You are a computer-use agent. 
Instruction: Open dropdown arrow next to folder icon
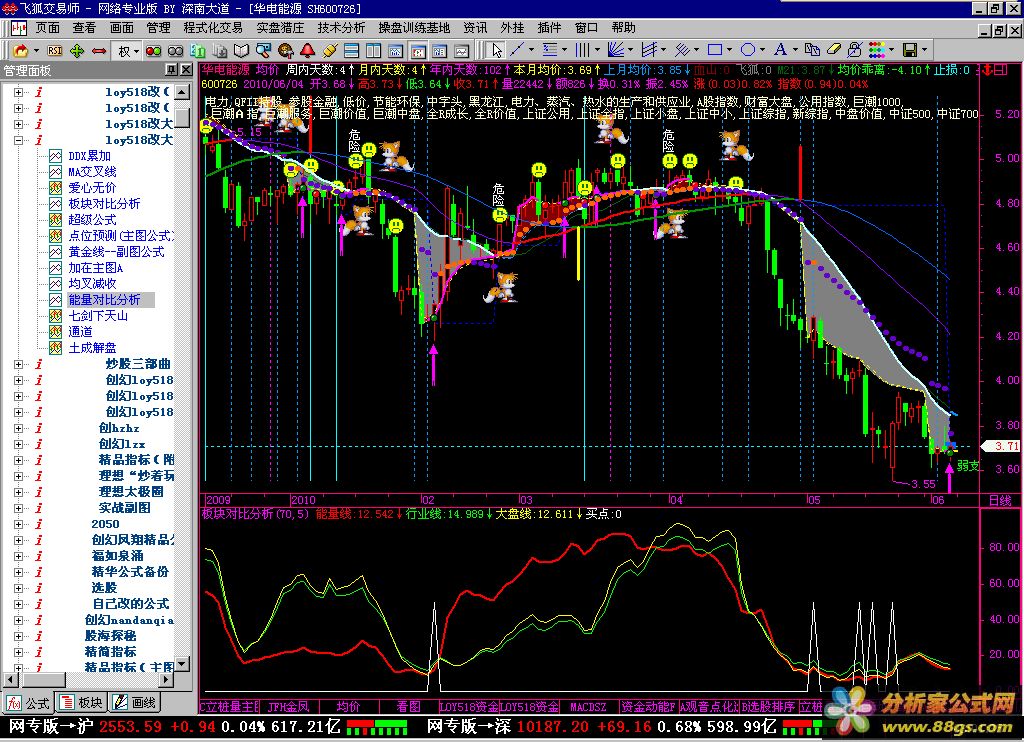tap(37, 50)
